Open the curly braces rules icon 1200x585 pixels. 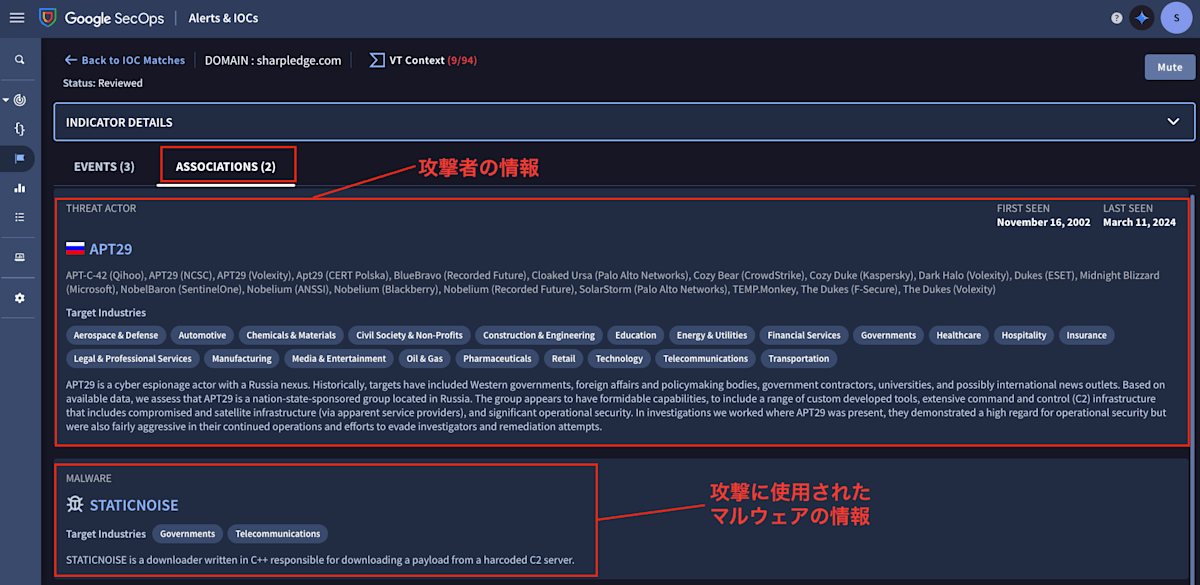click(19, 129)
